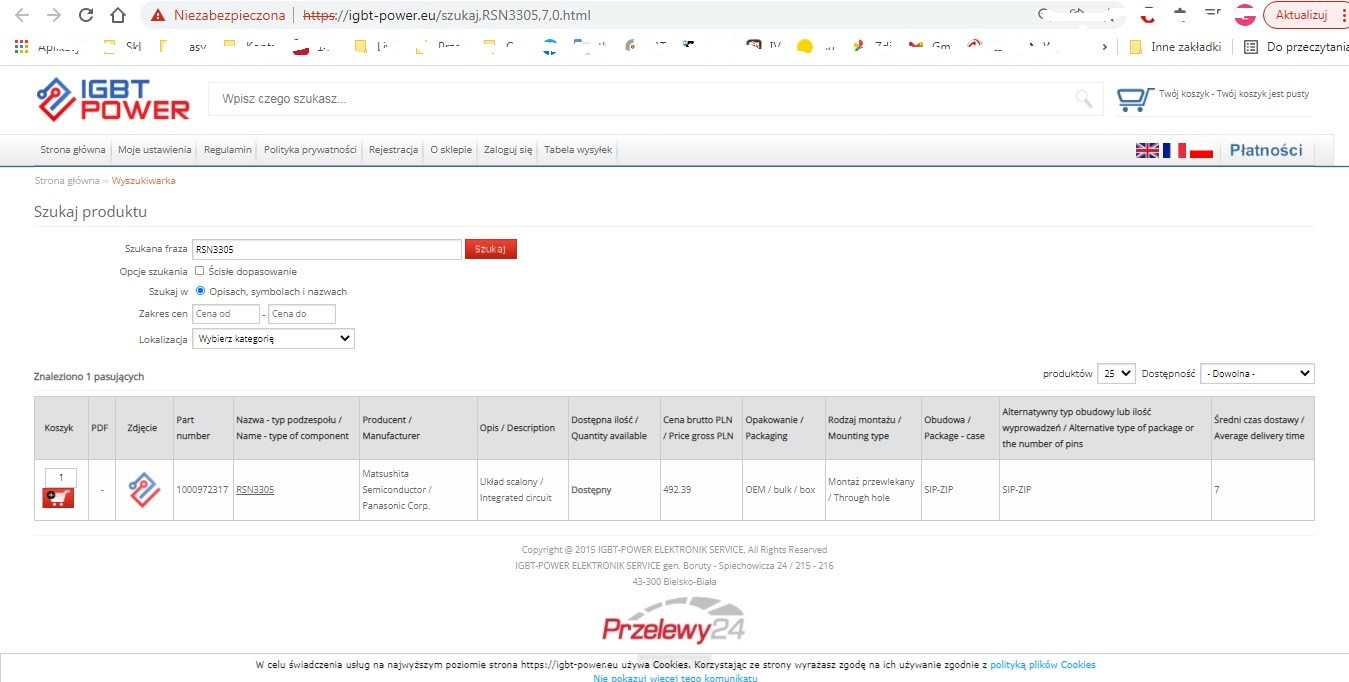The height and width of the screenshot is (682, 1349).
Task: Open the RSN3305 product thumbnail image
Action: [x=145, y=490]
